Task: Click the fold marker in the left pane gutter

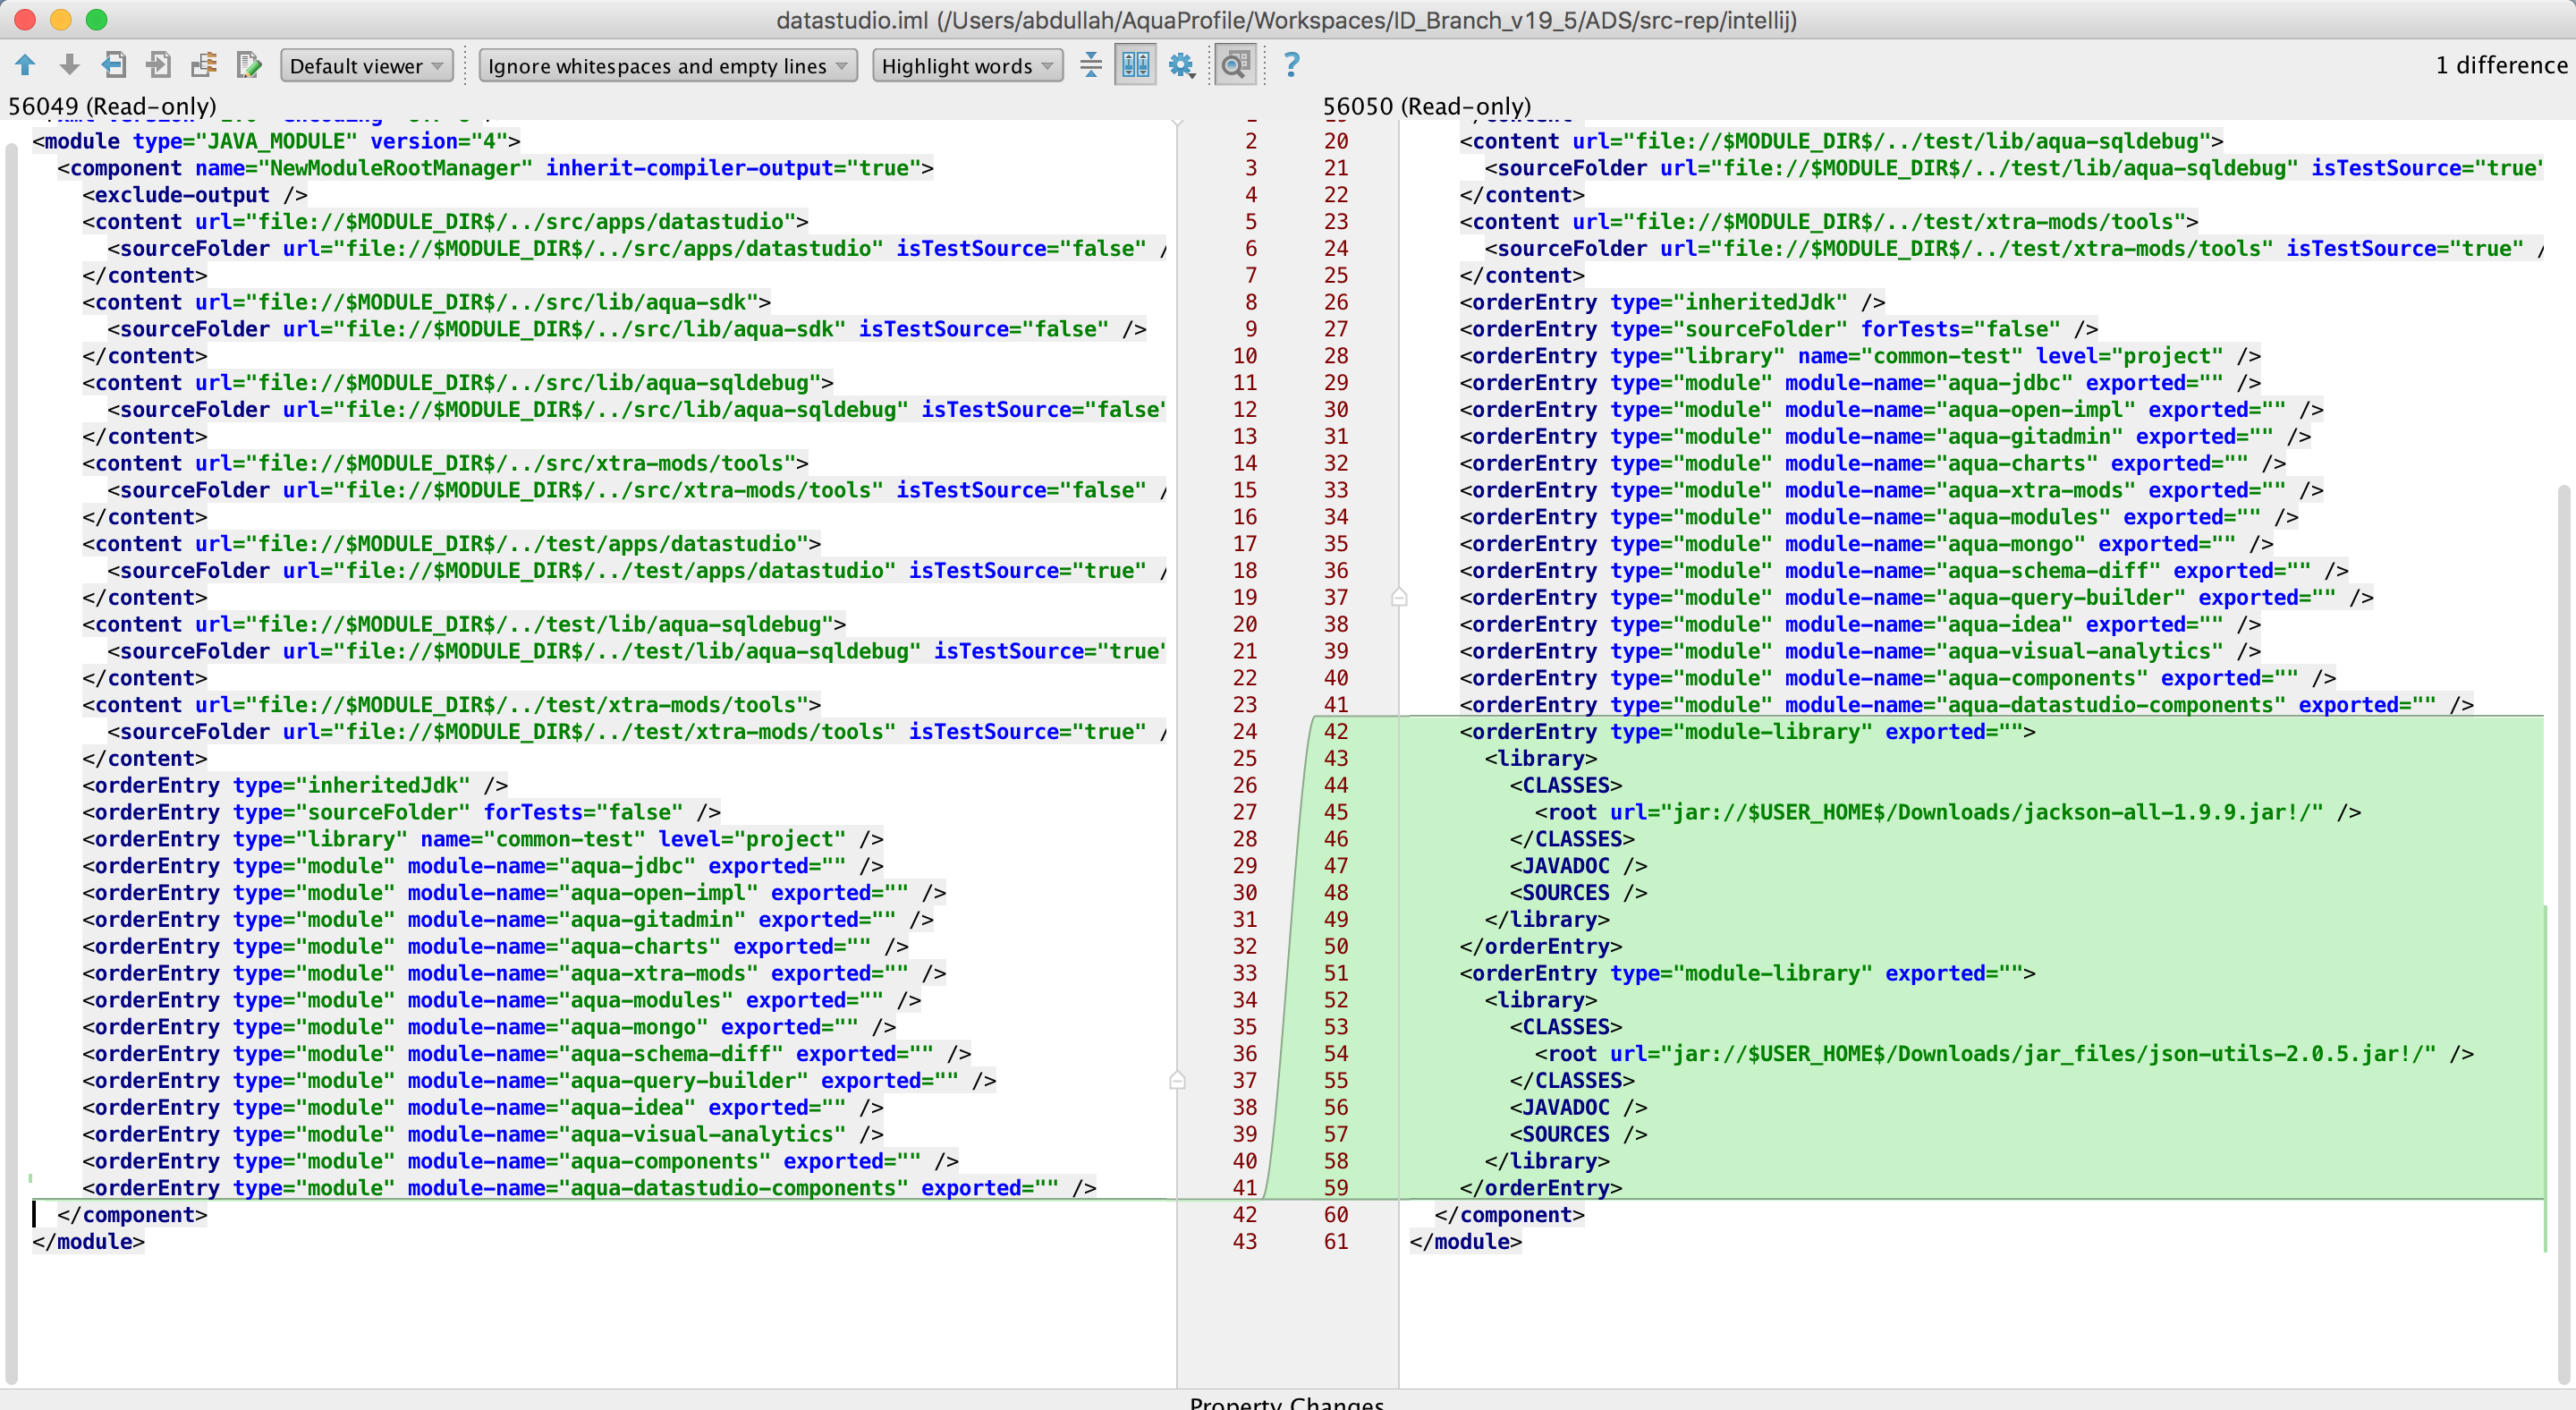Action: click(x=1177, y=1080)
